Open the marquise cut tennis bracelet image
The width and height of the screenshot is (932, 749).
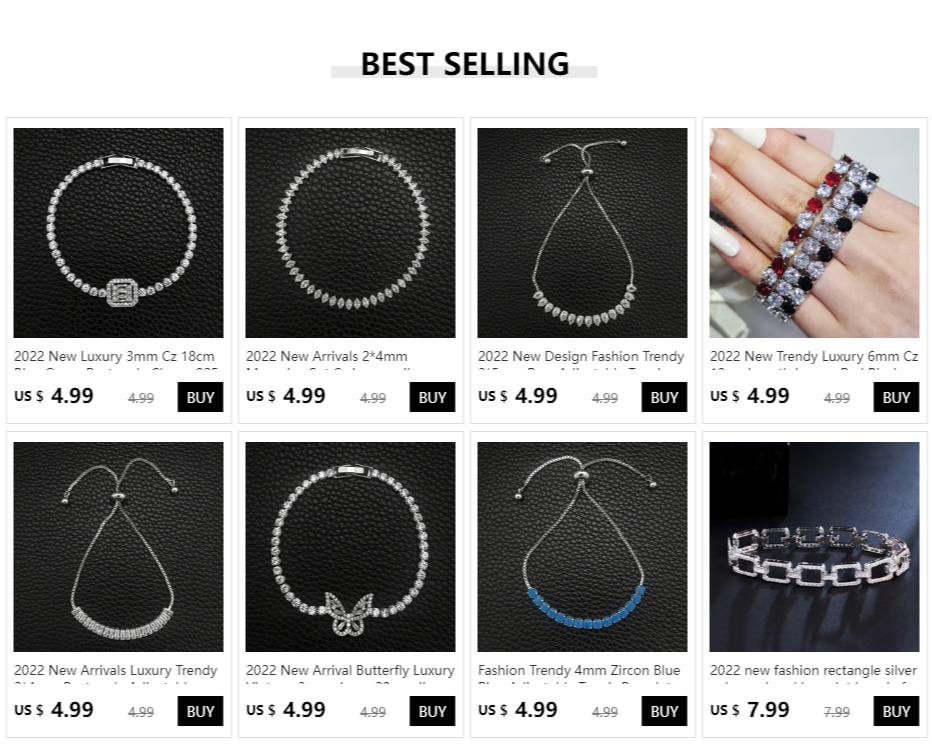click(350, 232)
